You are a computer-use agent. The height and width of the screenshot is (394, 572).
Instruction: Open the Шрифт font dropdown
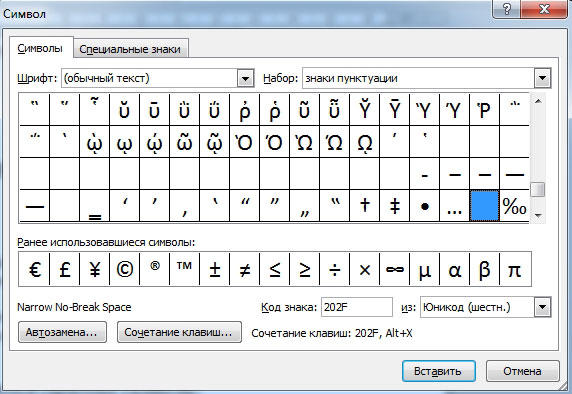(246, 78)
